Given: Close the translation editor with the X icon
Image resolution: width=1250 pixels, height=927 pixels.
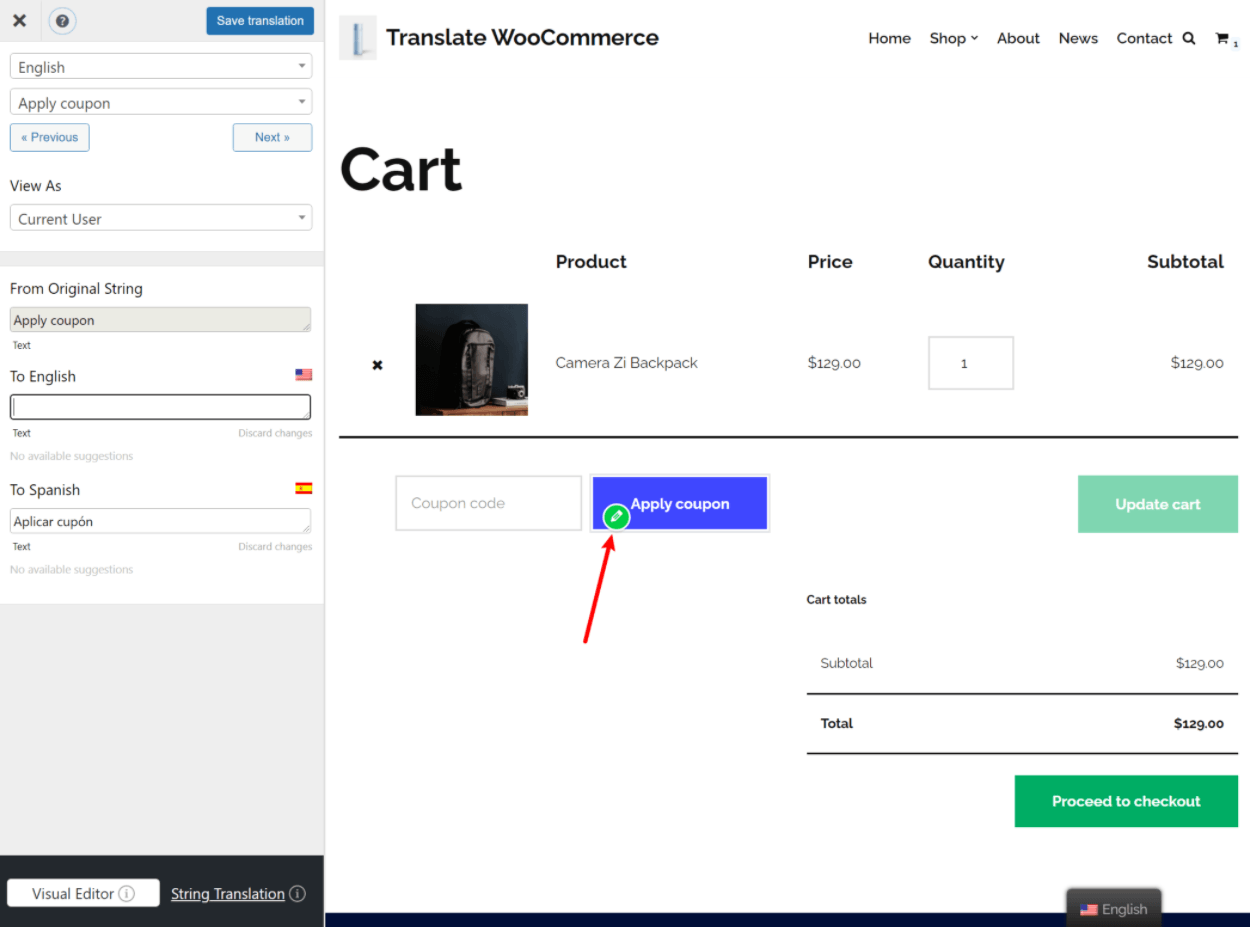Looking at the screenshot, I should (19, 20).
